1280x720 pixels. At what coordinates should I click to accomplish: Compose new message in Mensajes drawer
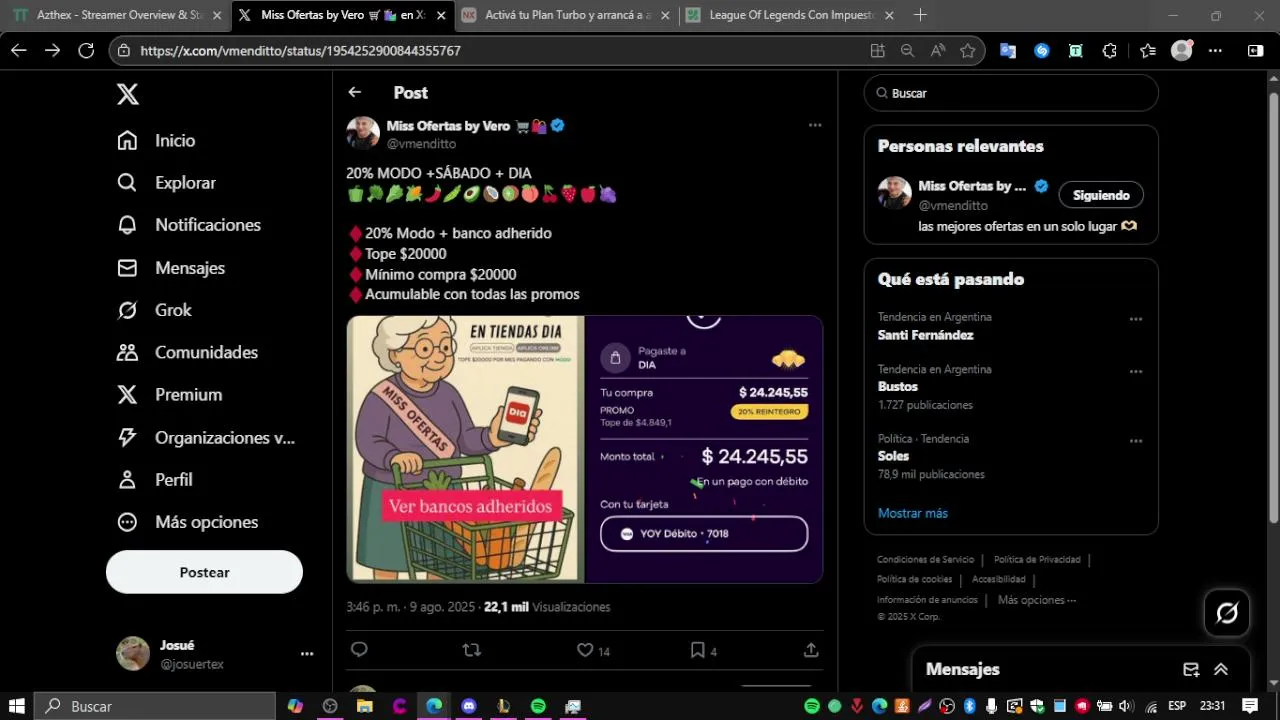pyautogui.click(x=1191, y=670)
